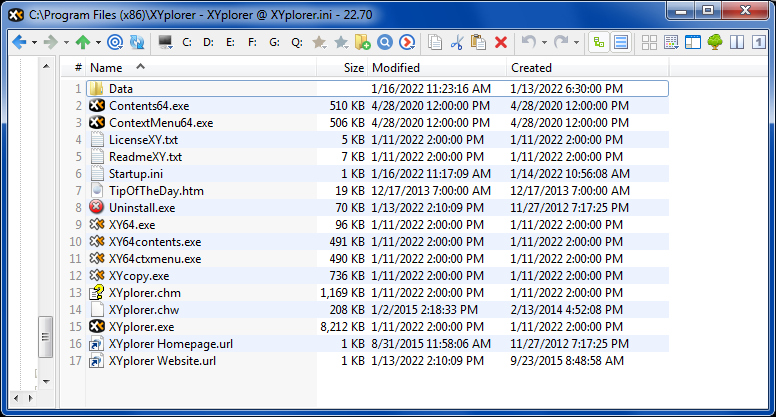Click the Cut scissors icon

coord(456,43)
